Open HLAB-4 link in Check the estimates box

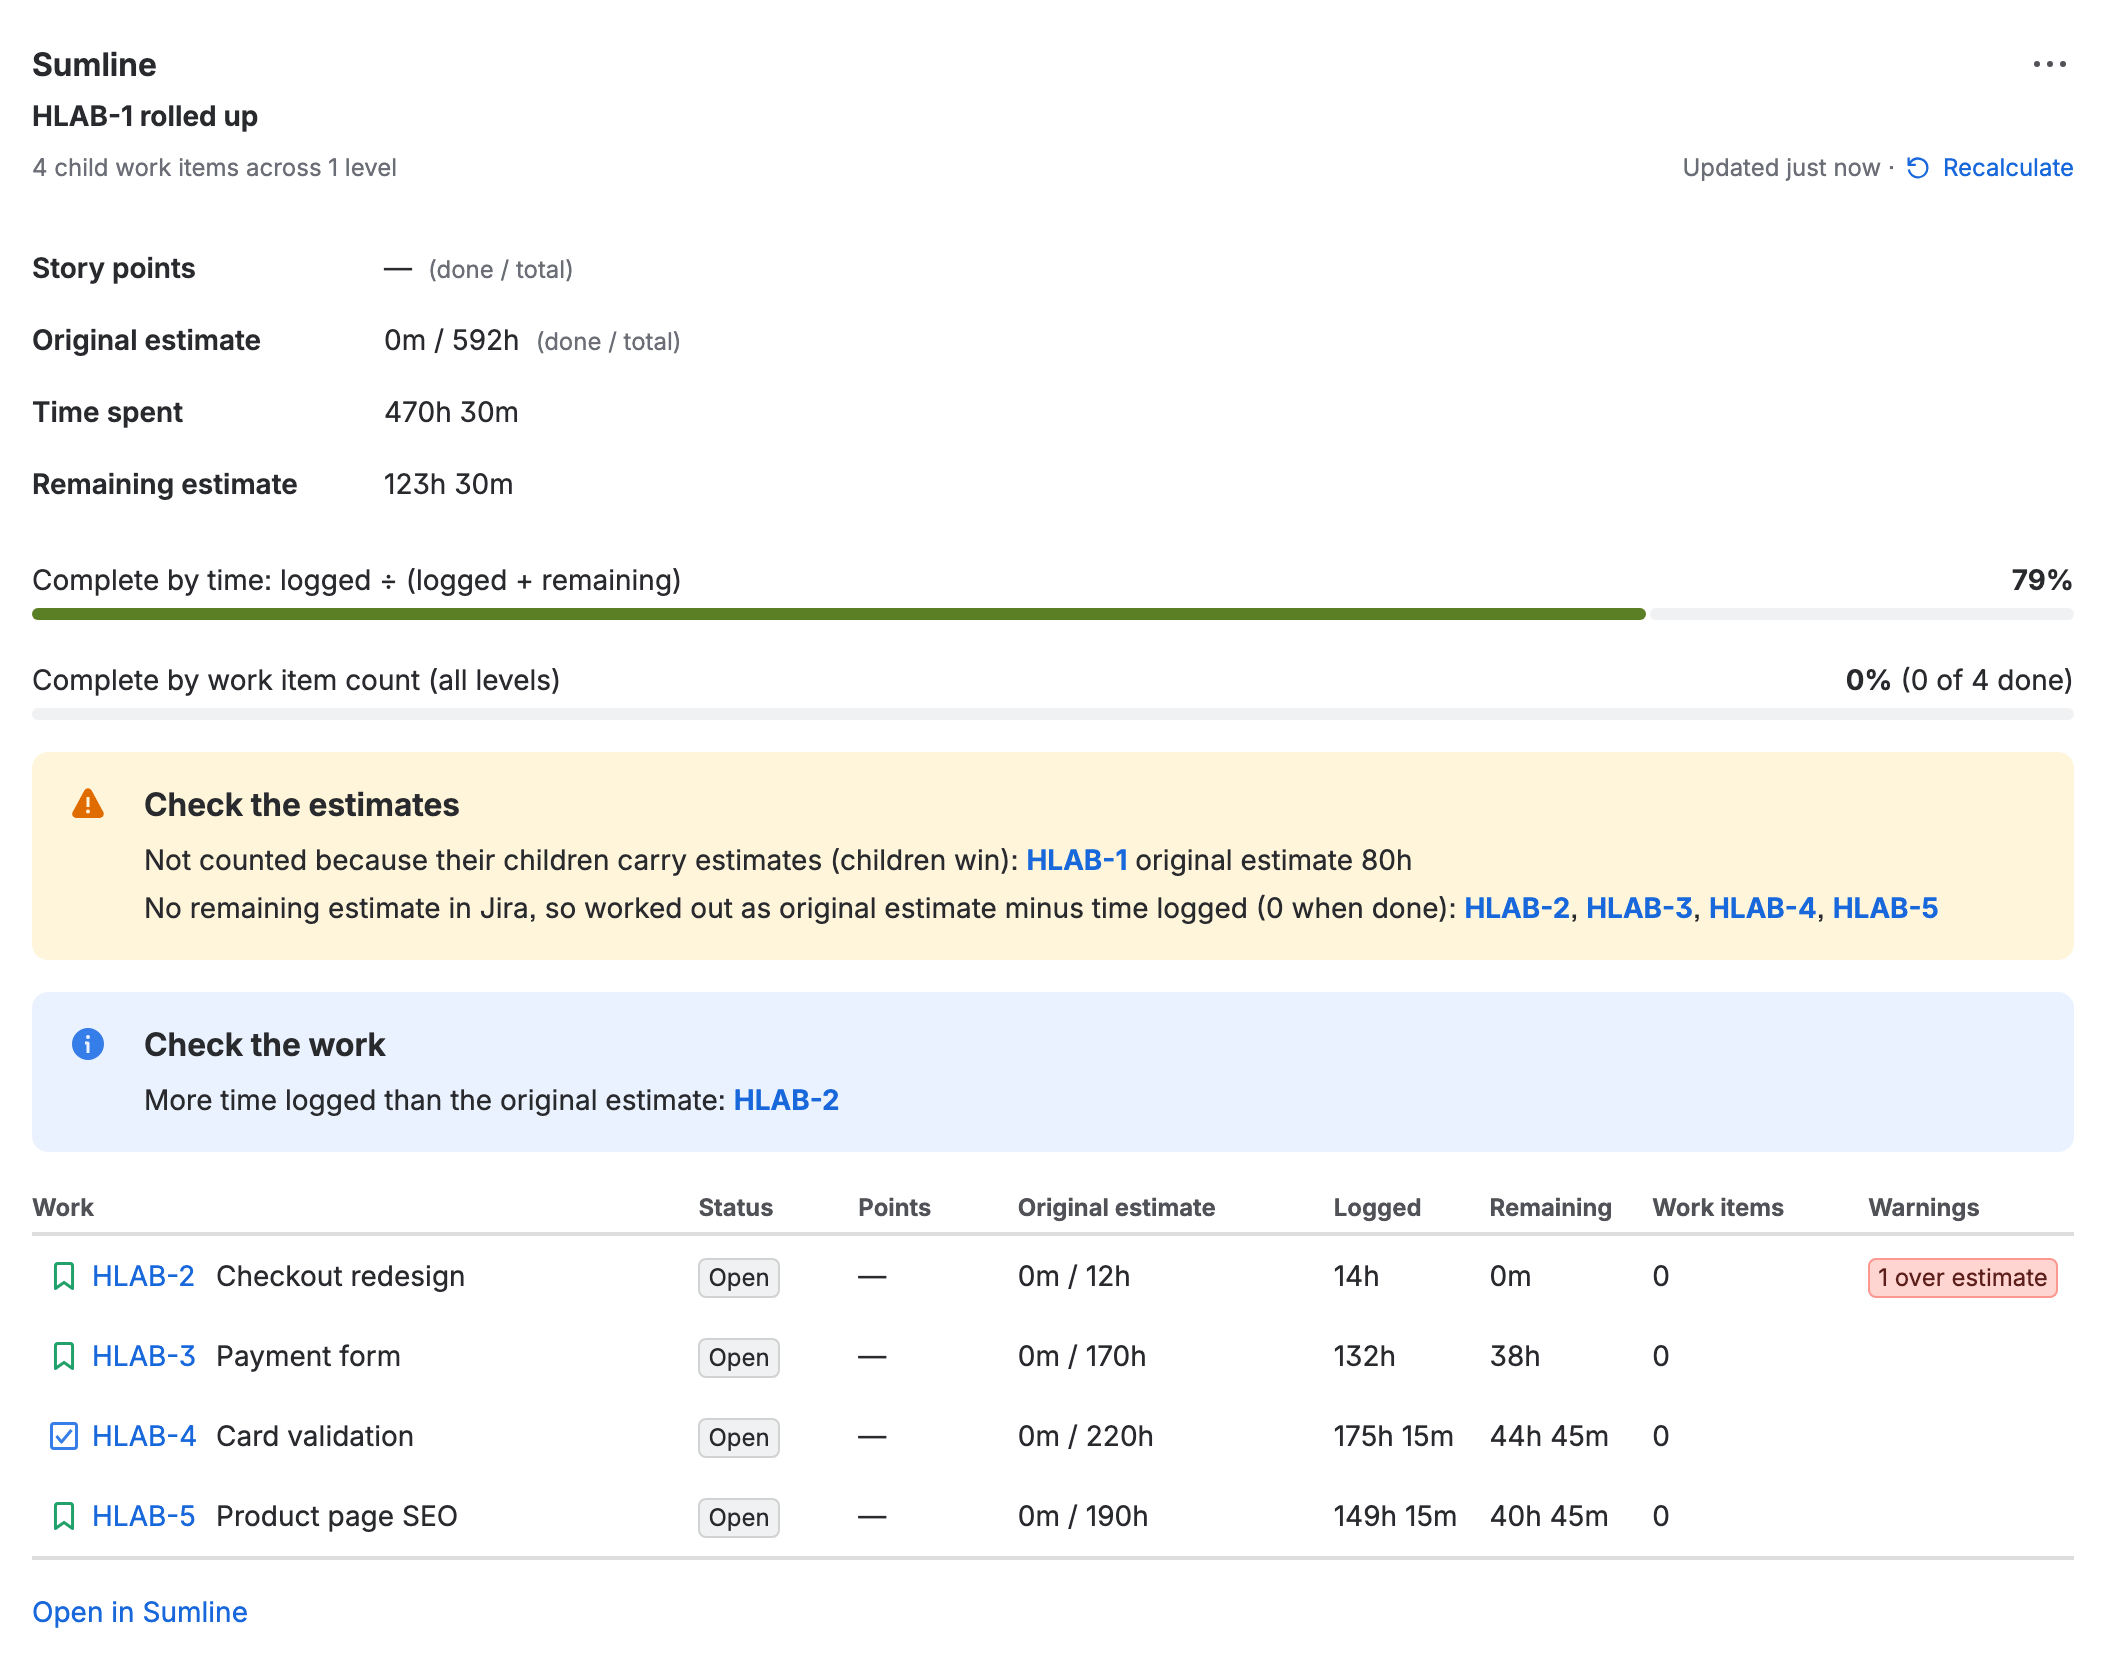click(1761, 908)
